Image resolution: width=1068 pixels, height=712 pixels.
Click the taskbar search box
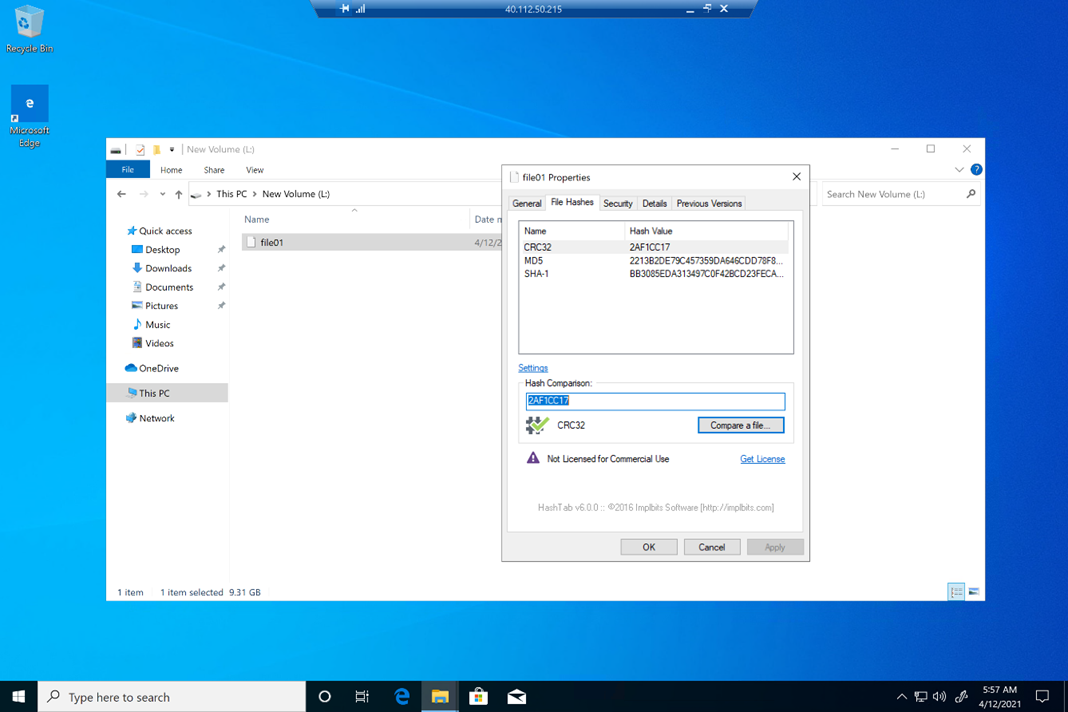tap(172, 696)
